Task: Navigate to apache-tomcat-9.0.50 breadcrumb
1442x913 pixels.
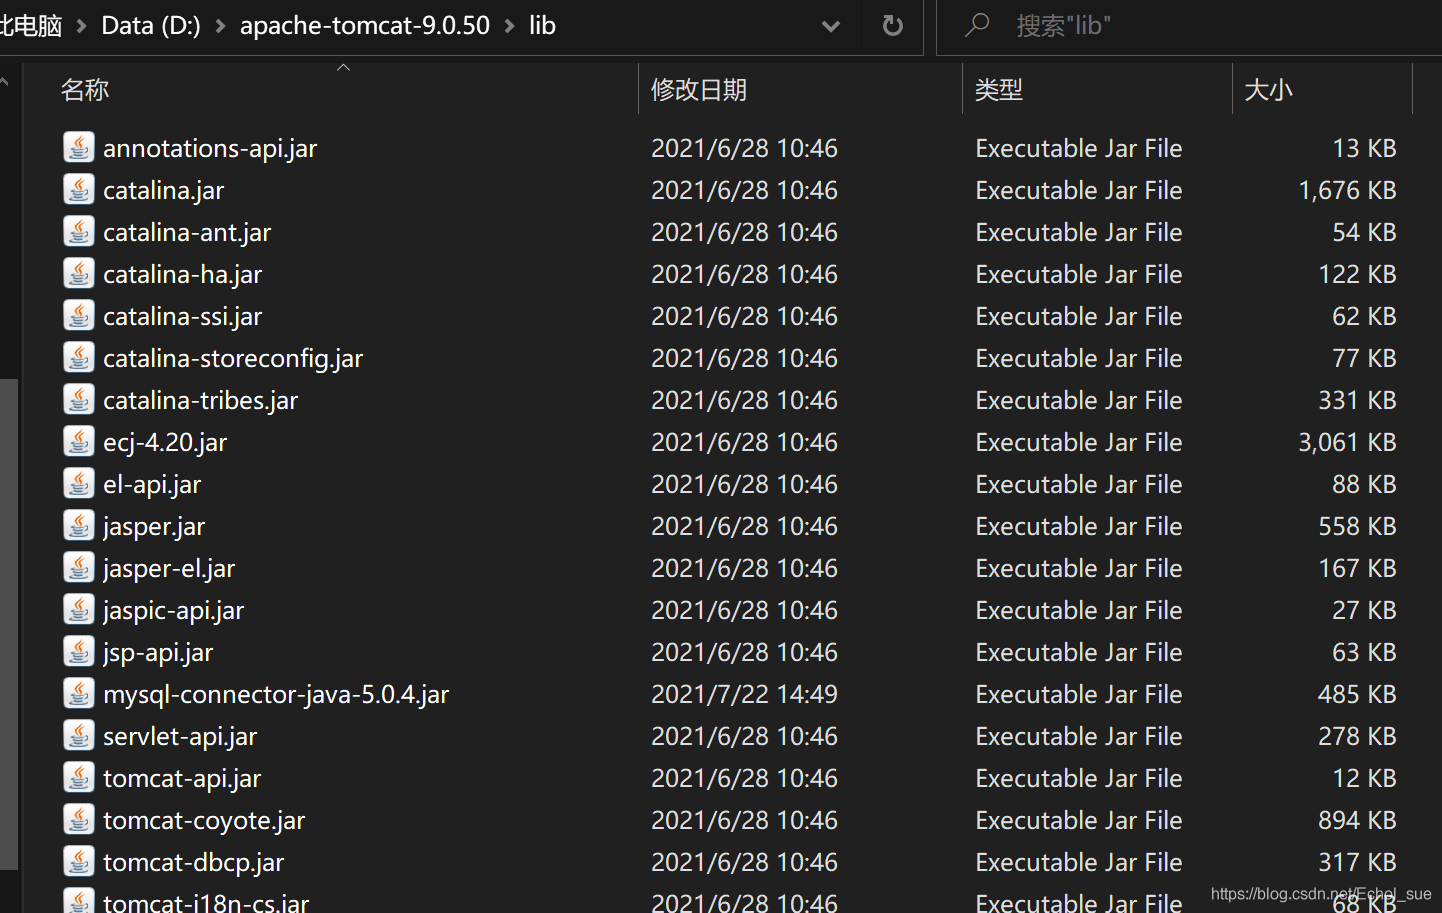Action: pos(365,25)
